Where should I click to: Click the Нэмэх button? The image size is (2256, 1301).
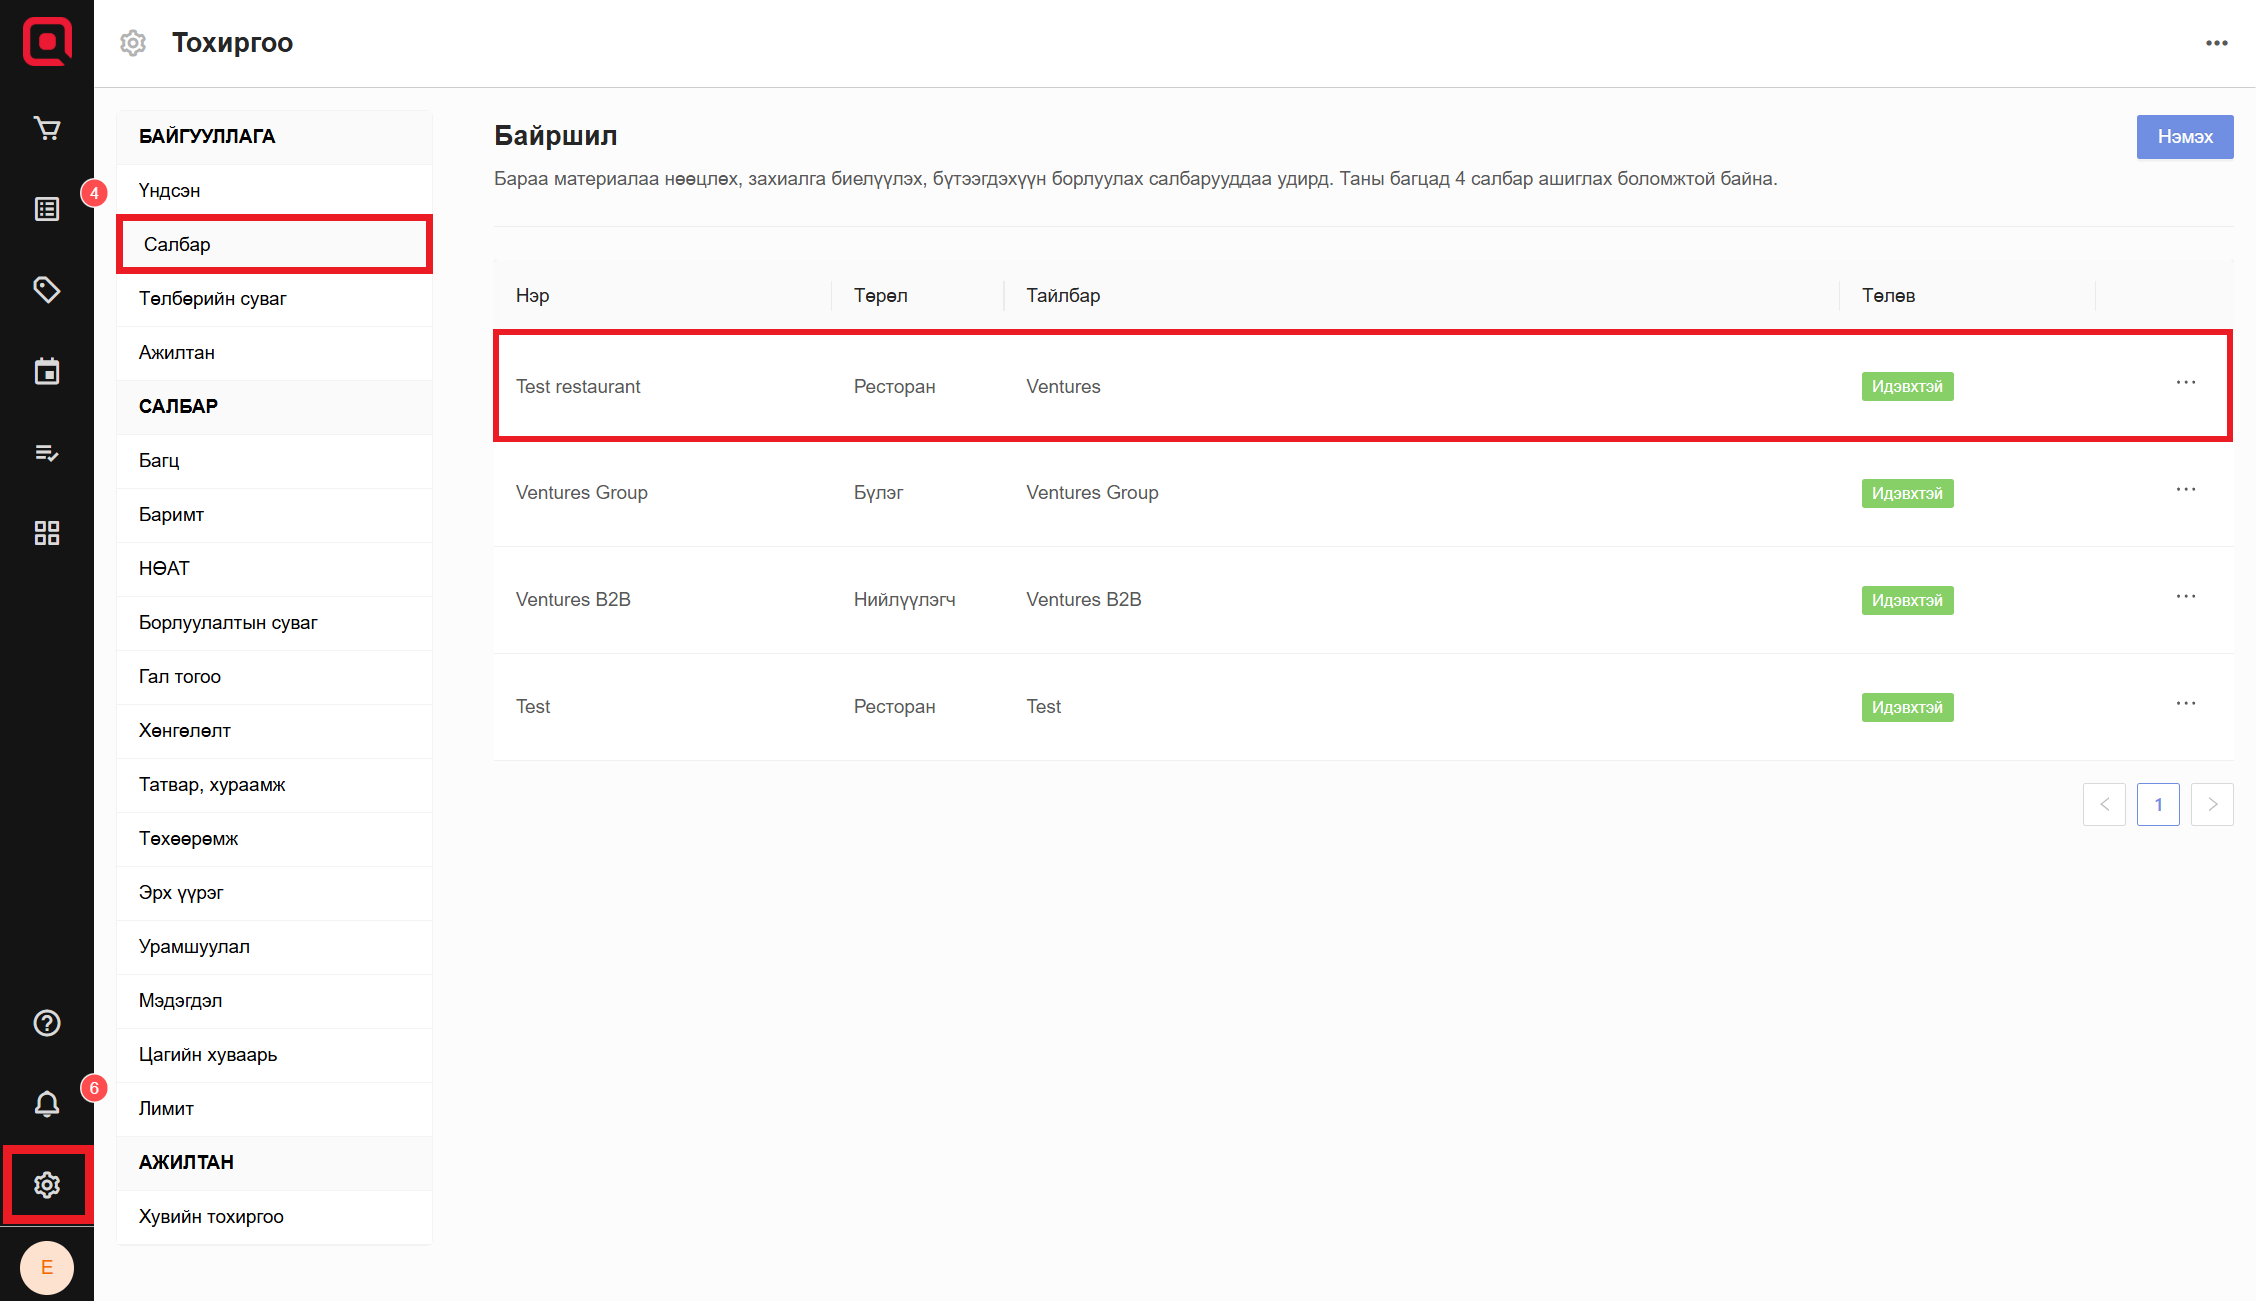click(x=2184, y=137)
